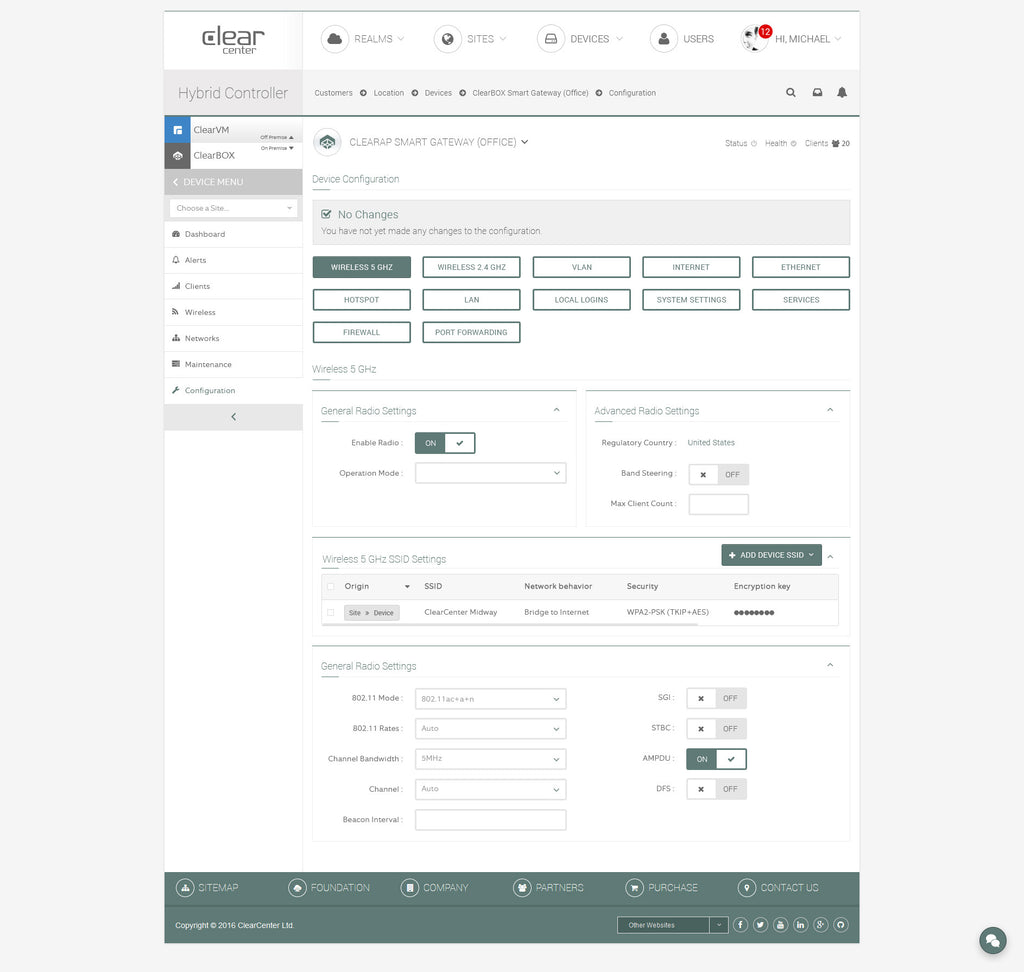
Task: Open the 802.11 Mode dropdown
Action: (490, 699)
